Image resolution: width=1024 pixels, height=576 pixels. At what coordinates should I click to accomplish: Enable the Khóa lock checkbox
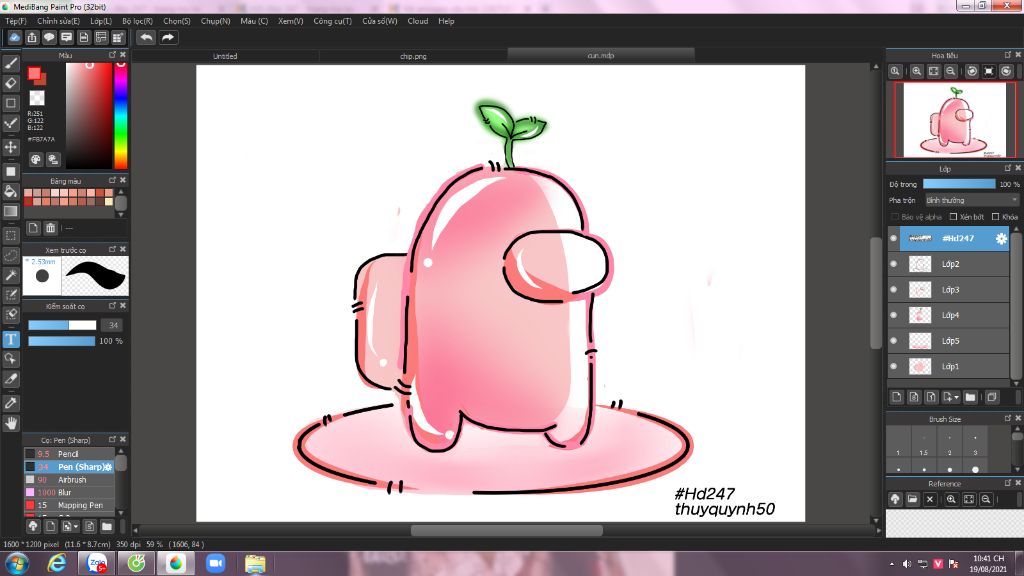tap(995, 217)
